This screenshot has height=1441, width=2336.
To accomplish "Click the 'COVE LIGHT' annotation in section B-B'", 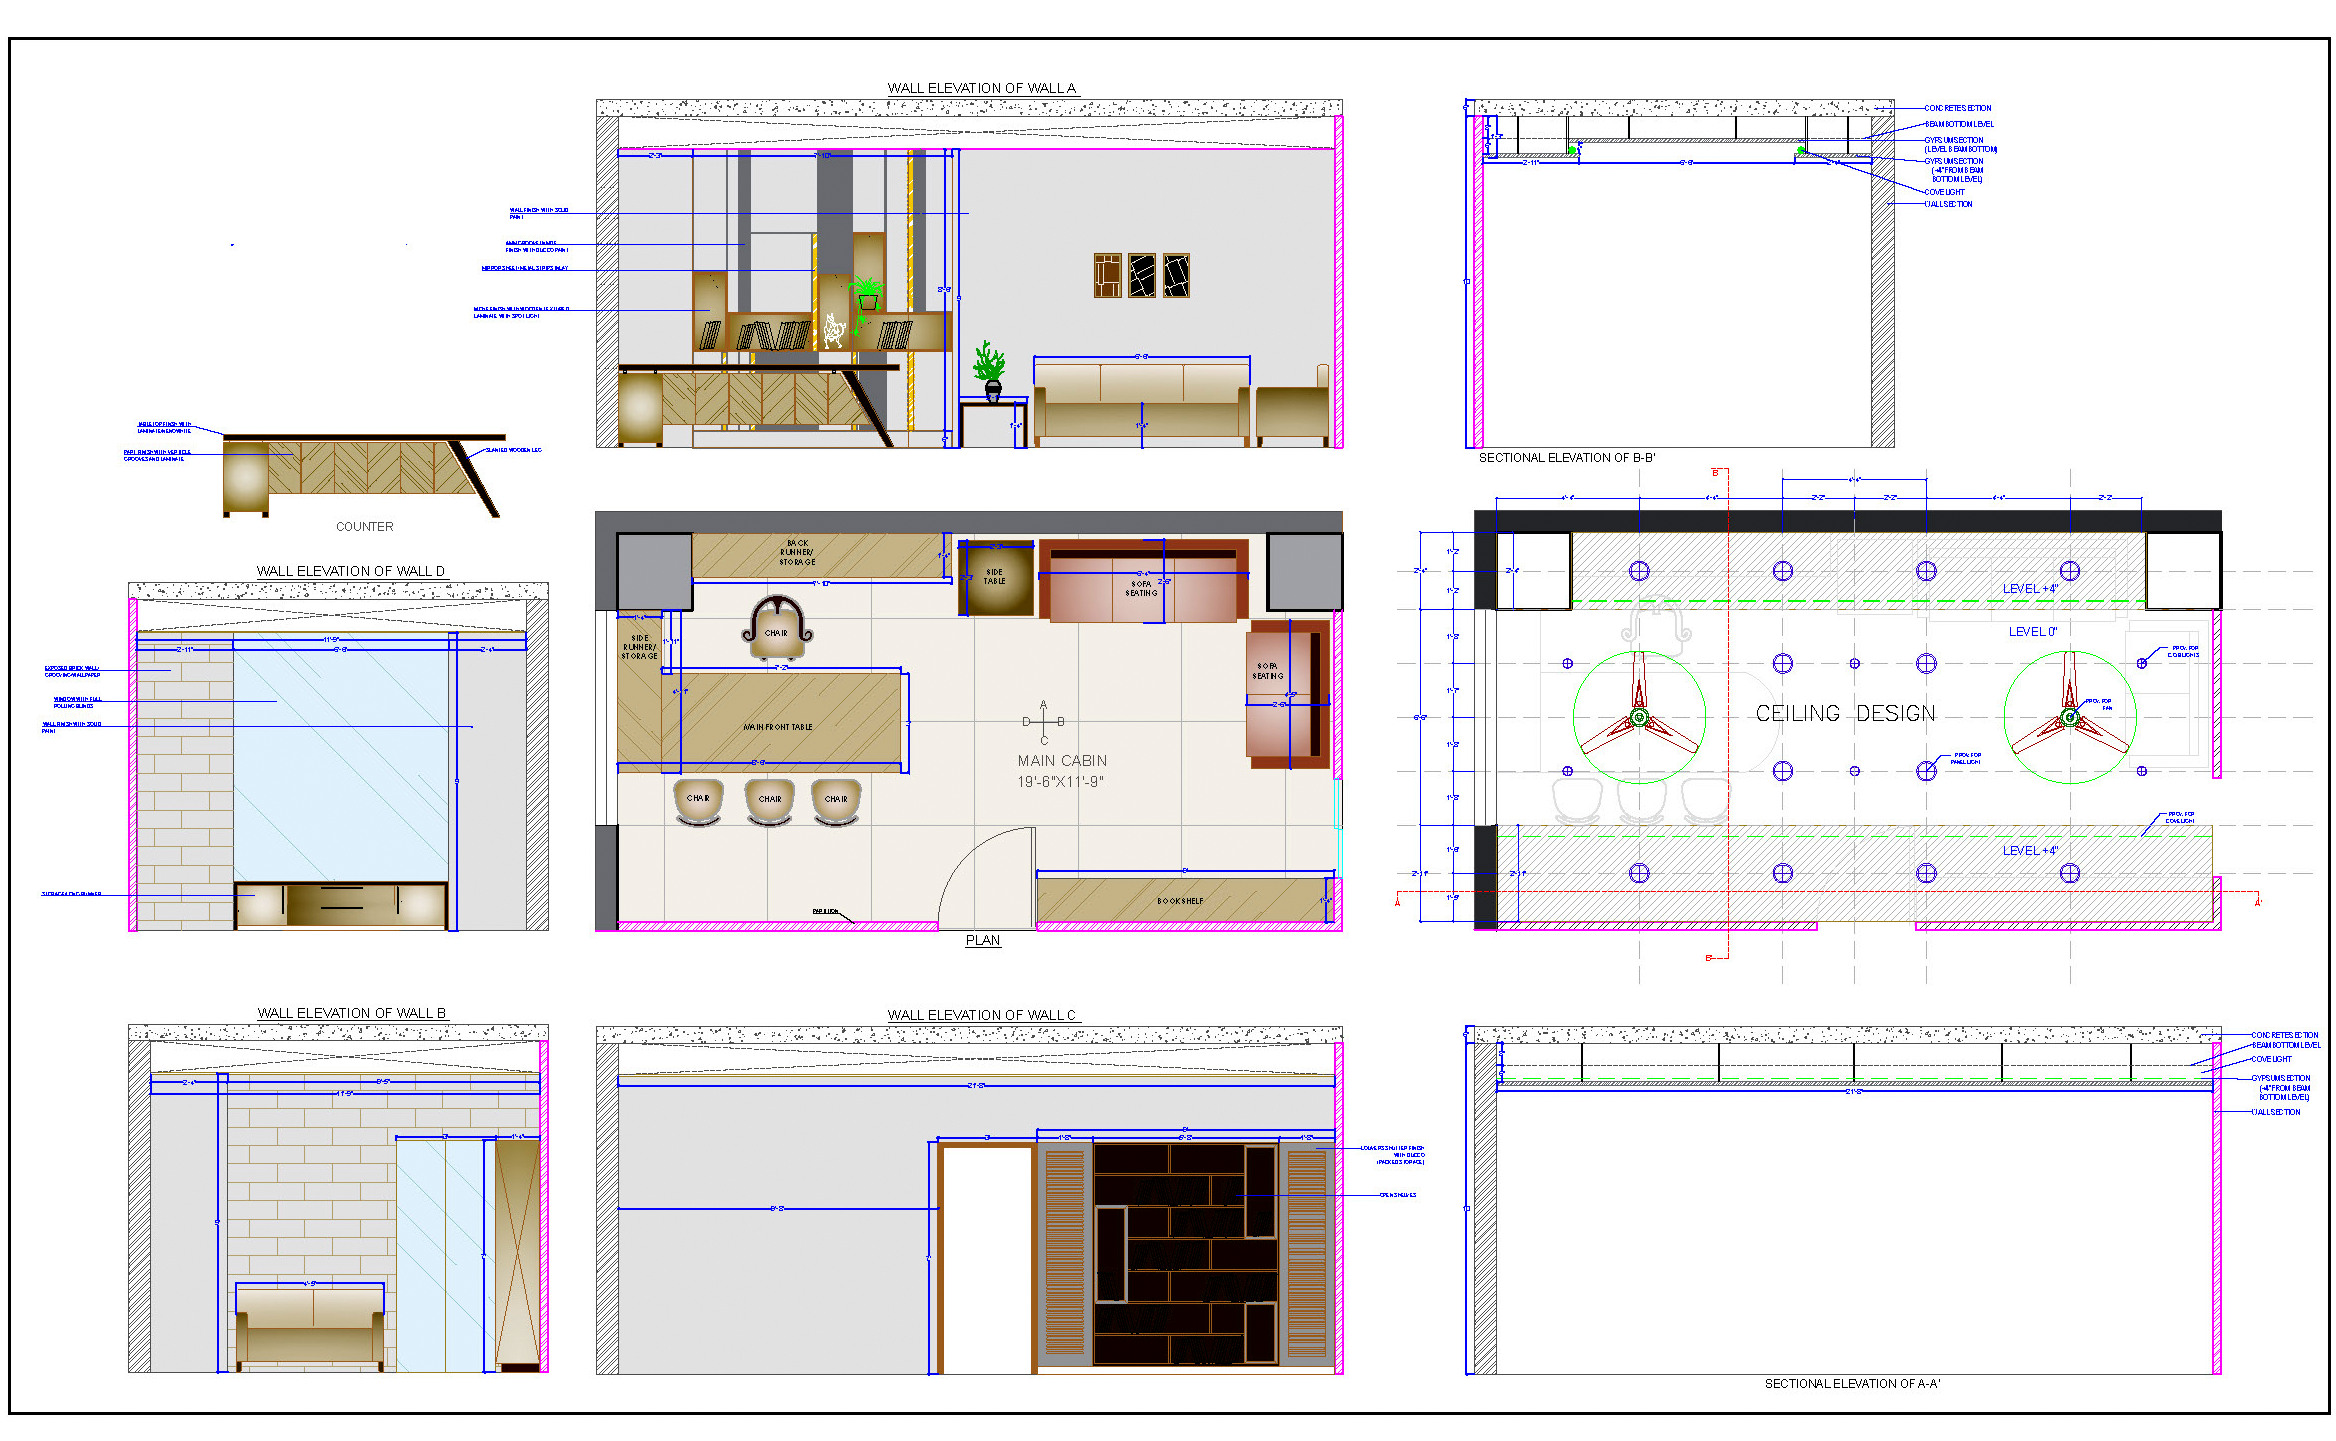I will pyautogui.click(x=1944, y=192).
